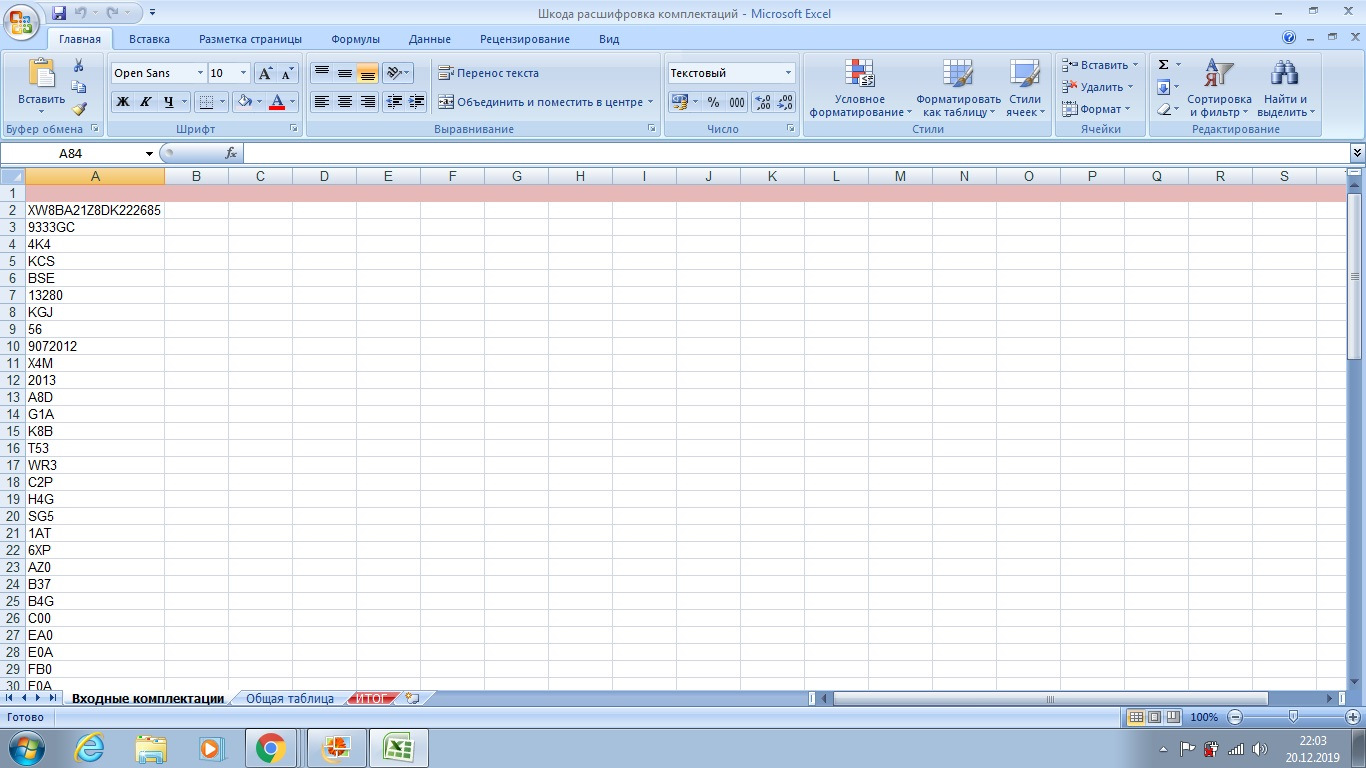
Task: Click the Clear eraser icon
Action: click(x=1164, y=109)
